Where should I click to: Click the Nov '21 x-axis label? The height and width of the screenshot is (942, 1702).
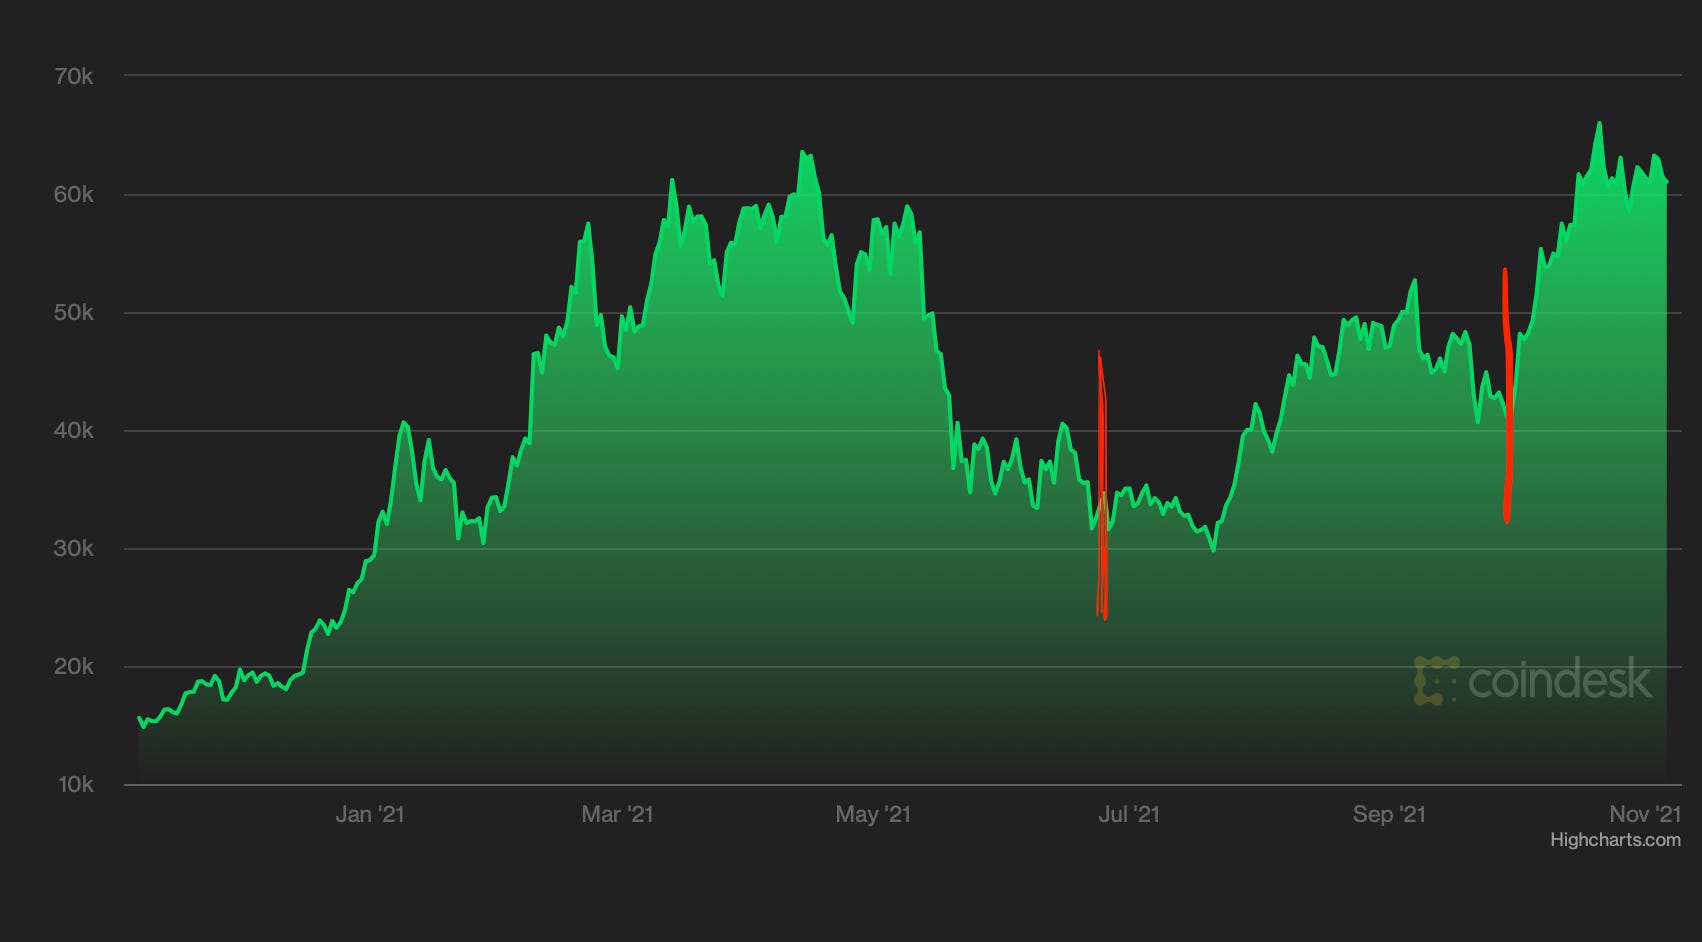coord(1647,814)
